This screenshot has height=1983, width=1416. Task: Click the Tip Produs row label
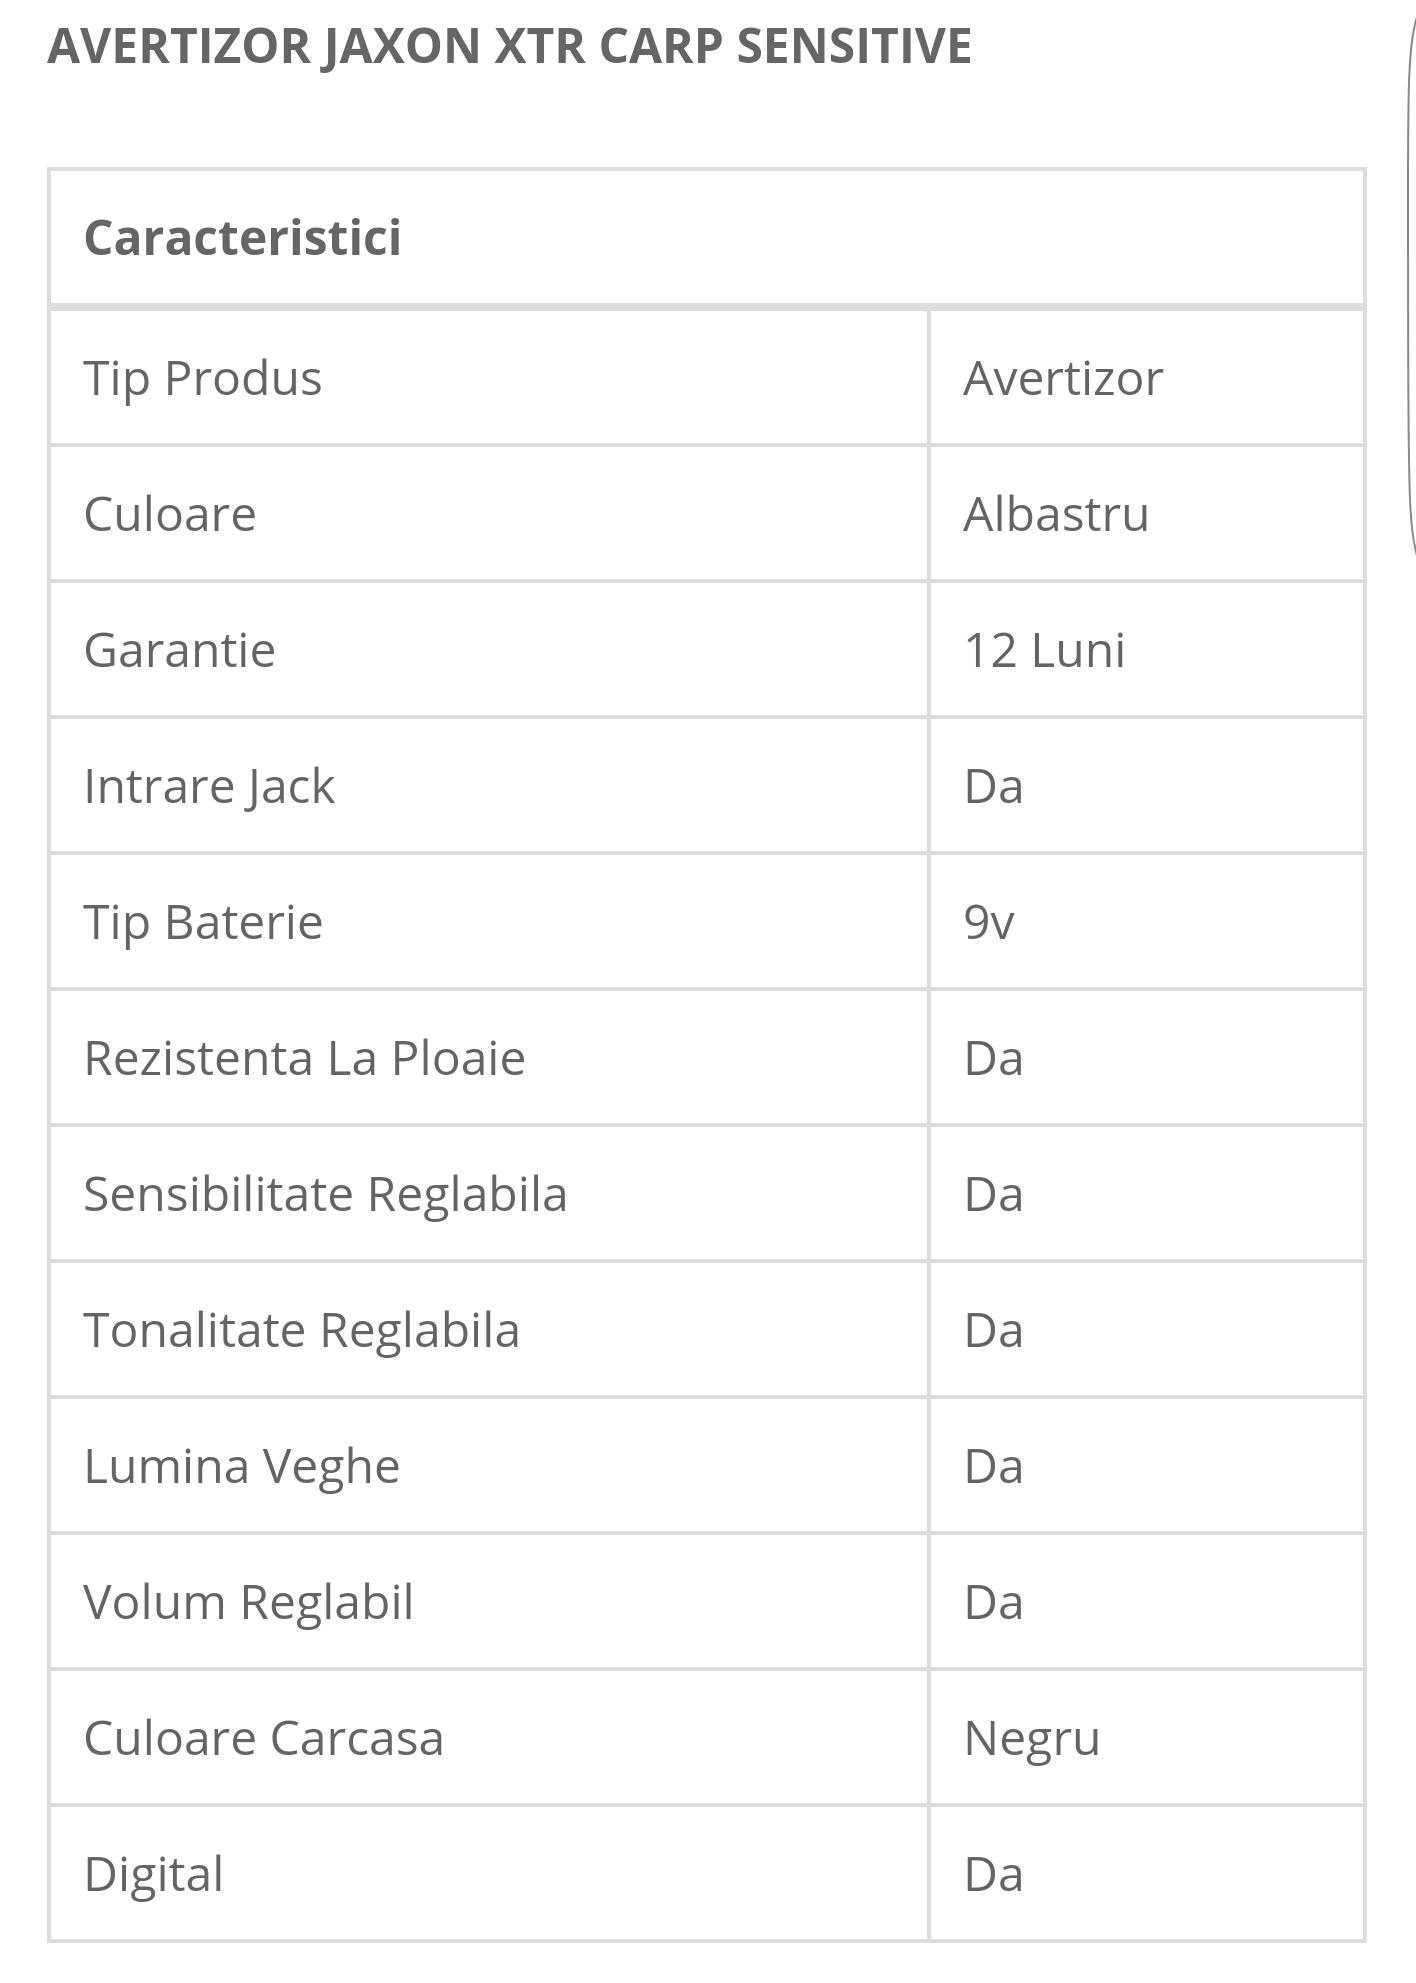tap(203, 378)
